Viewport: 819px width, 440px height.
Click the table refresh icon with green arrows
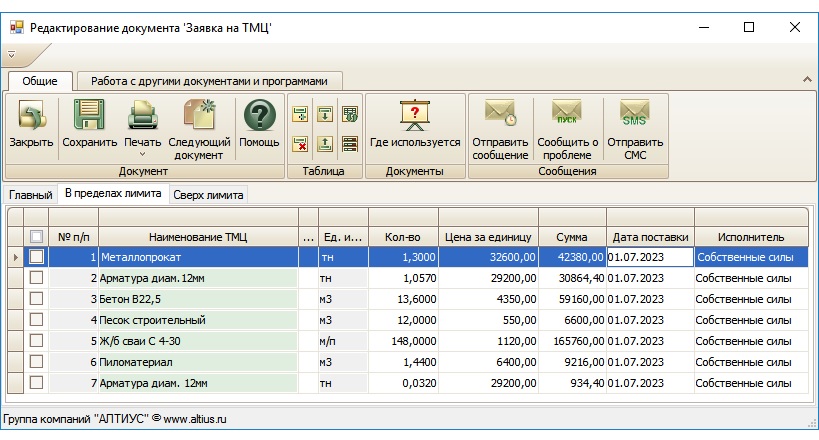click(350, 114)
